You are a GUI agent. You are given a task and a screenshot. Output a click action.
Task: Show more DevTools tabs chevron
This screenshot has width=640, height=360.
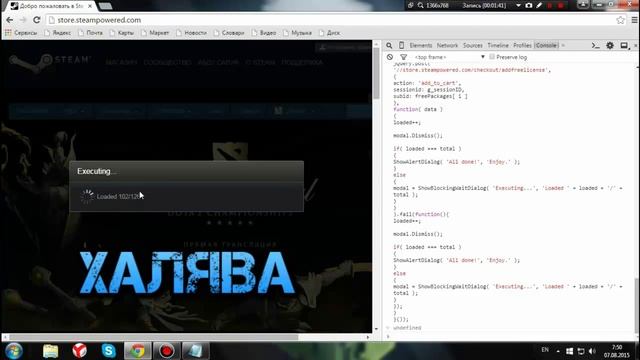click(563, 45)
